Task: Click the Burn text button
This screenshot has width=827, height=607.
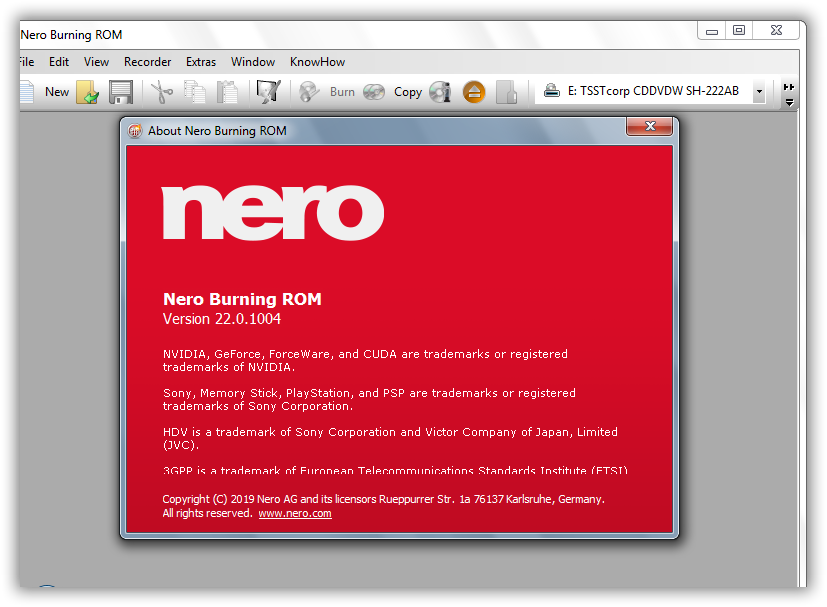Action: [x=342, y=92]
